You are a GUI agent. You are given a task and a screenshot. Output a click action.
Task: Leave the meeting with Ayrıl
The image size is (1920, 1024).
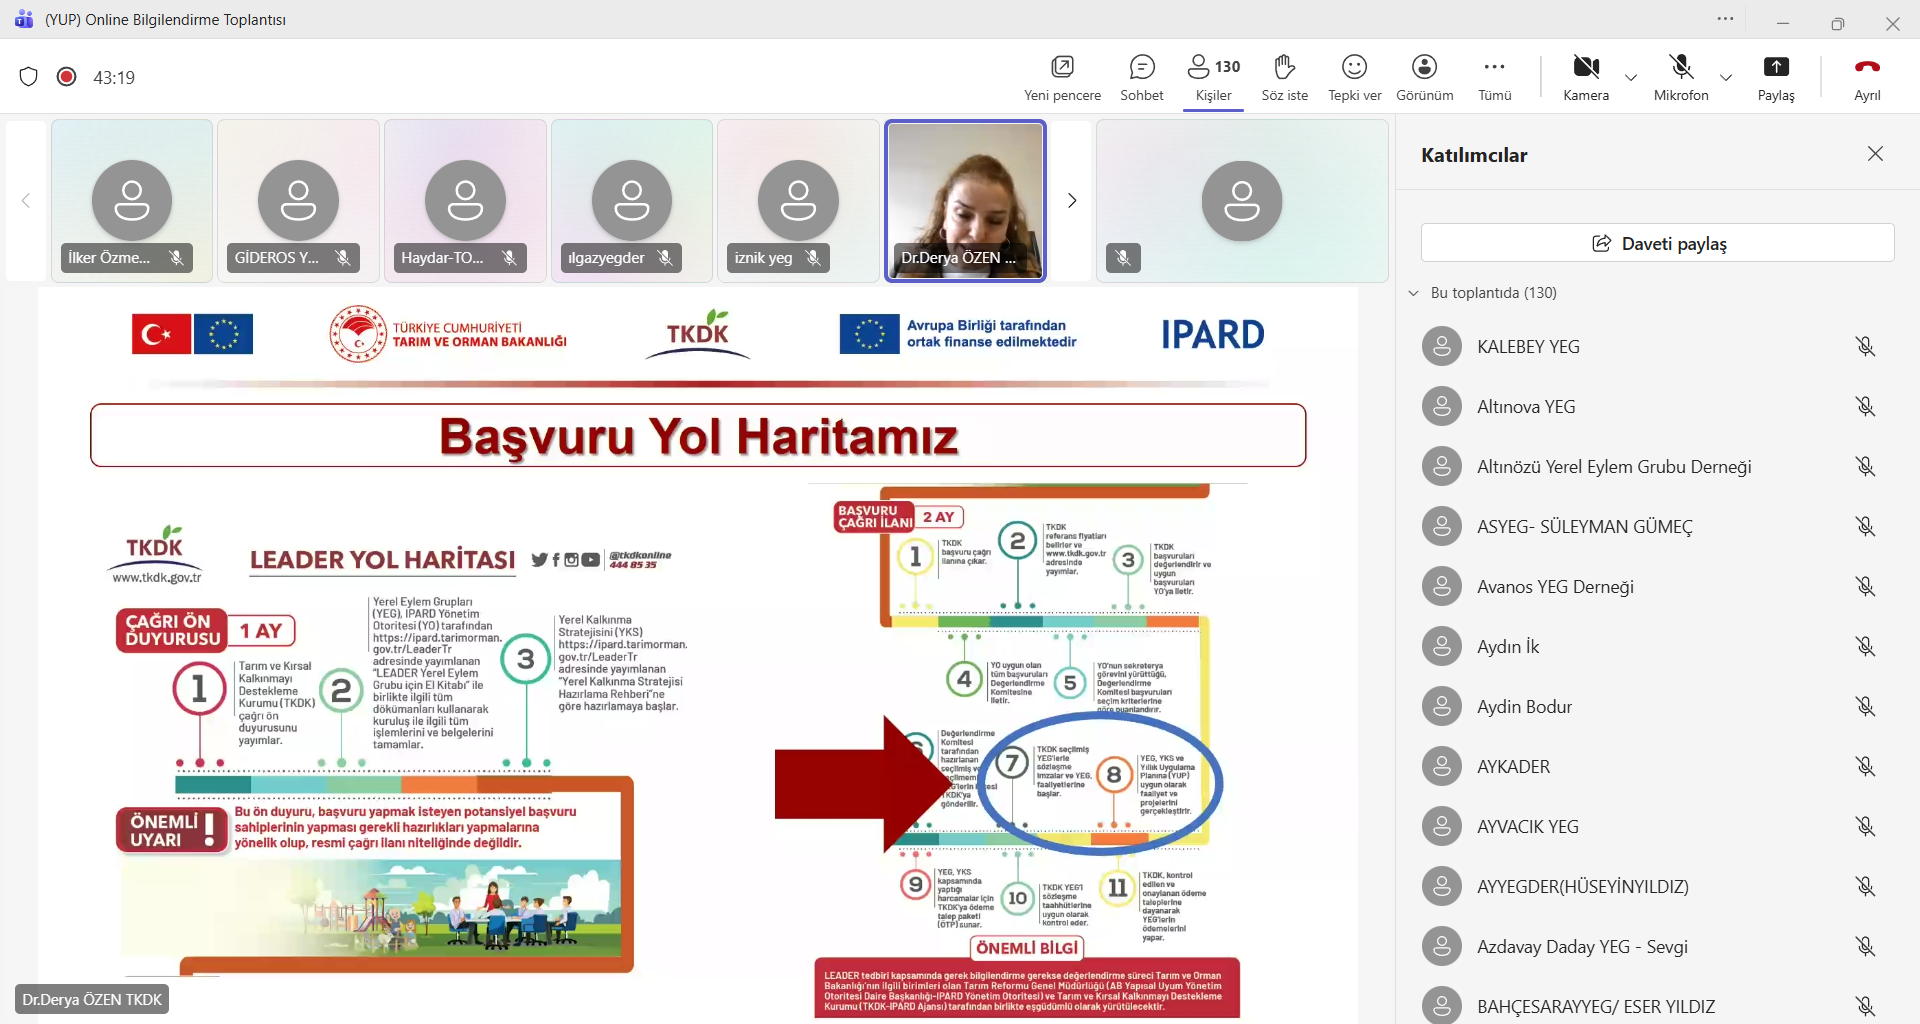tap(1867, 78)
